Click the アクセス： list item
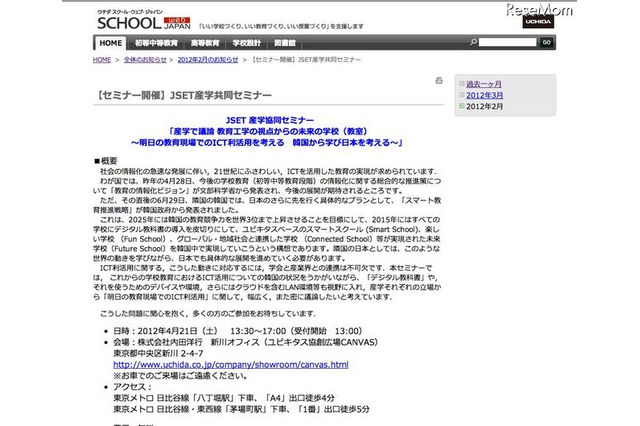The width and height of the screenshot is (640, 426). 132,387
